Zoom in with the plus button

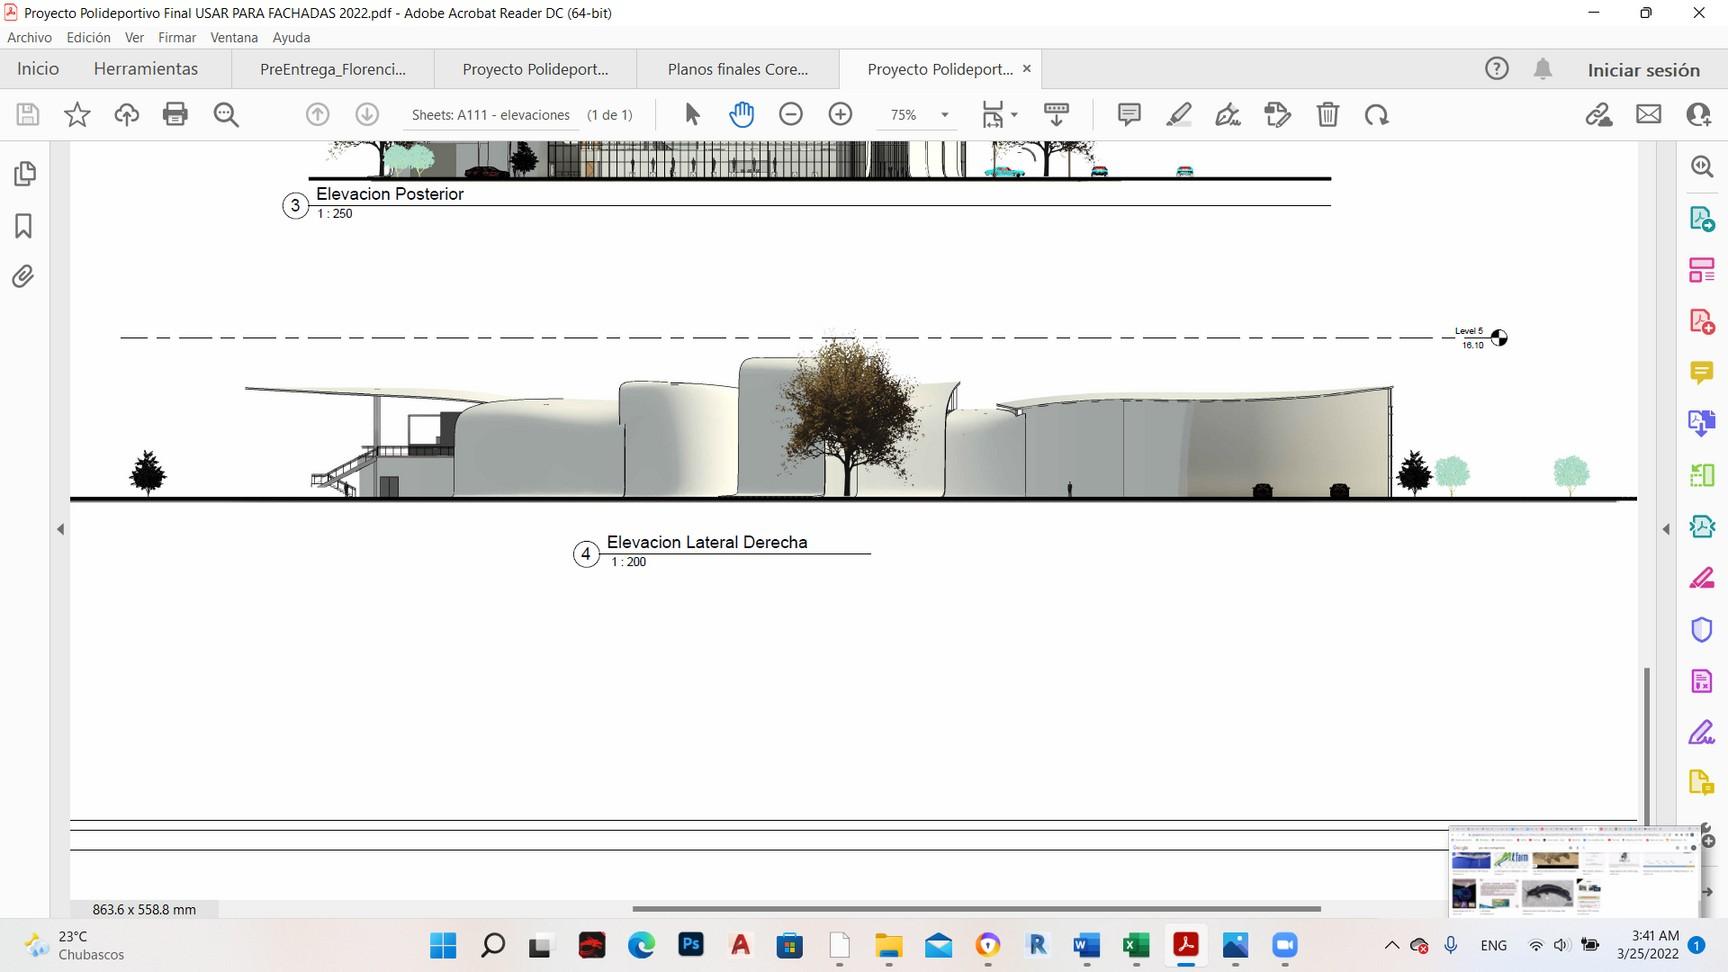pos(840,115)
